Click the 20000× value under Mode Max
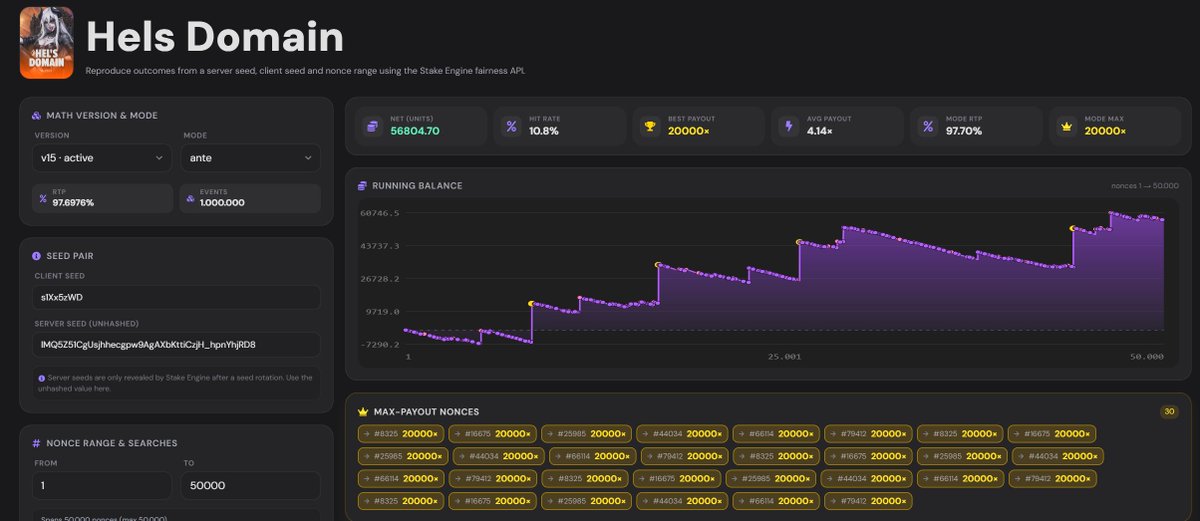The height and width of the screenshot is (521, 1200). 1105,131
